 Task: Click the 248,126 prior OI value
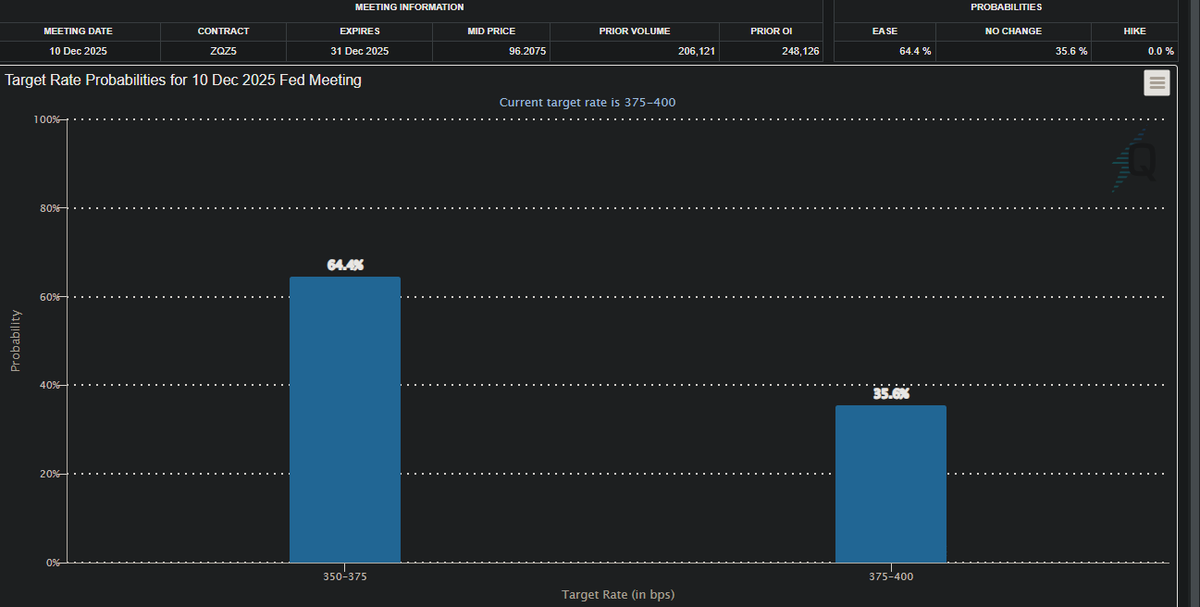(x=799, y=51)
